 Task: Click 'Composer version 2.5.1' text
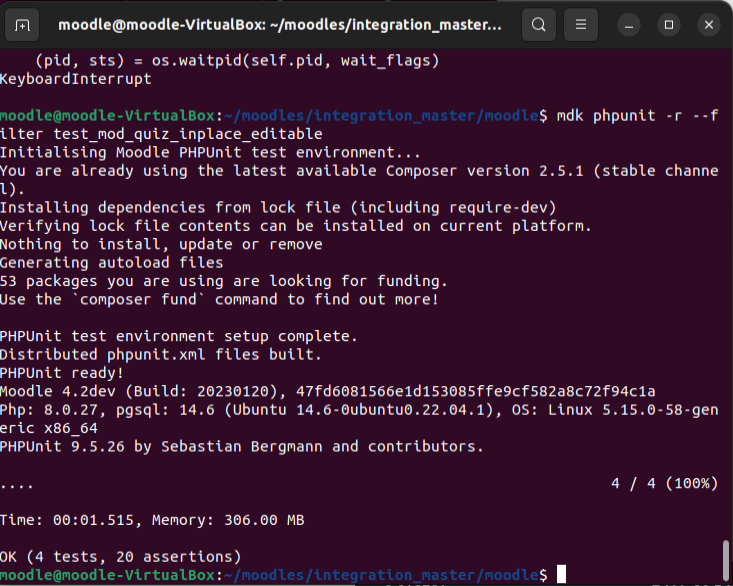click(x=485, y=171)
